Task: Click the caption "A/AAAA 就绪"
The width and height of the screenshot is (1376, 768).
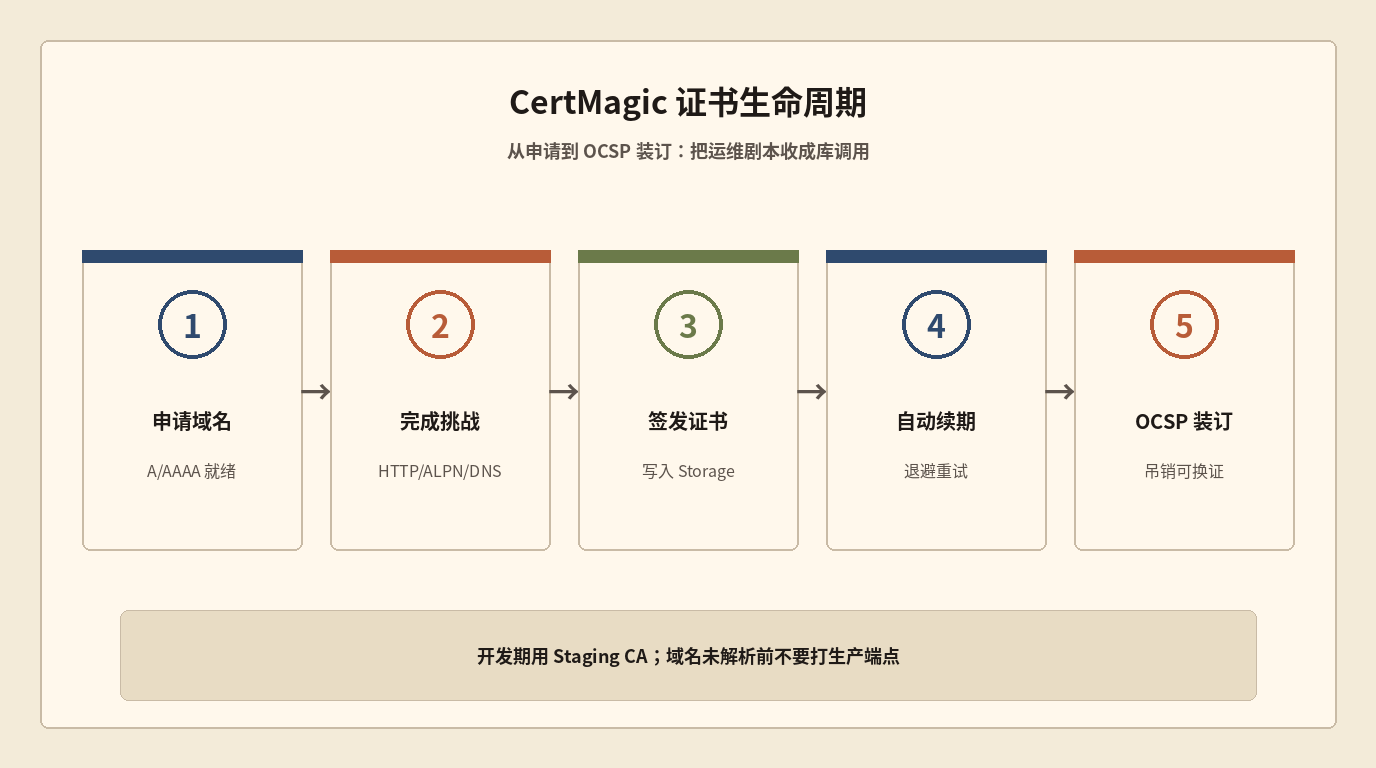Action: tap(192, 471)
